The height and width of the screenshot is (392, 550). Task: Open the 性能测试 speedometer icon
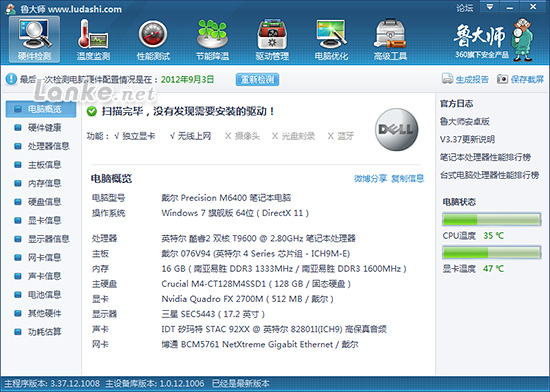[153, 39]
